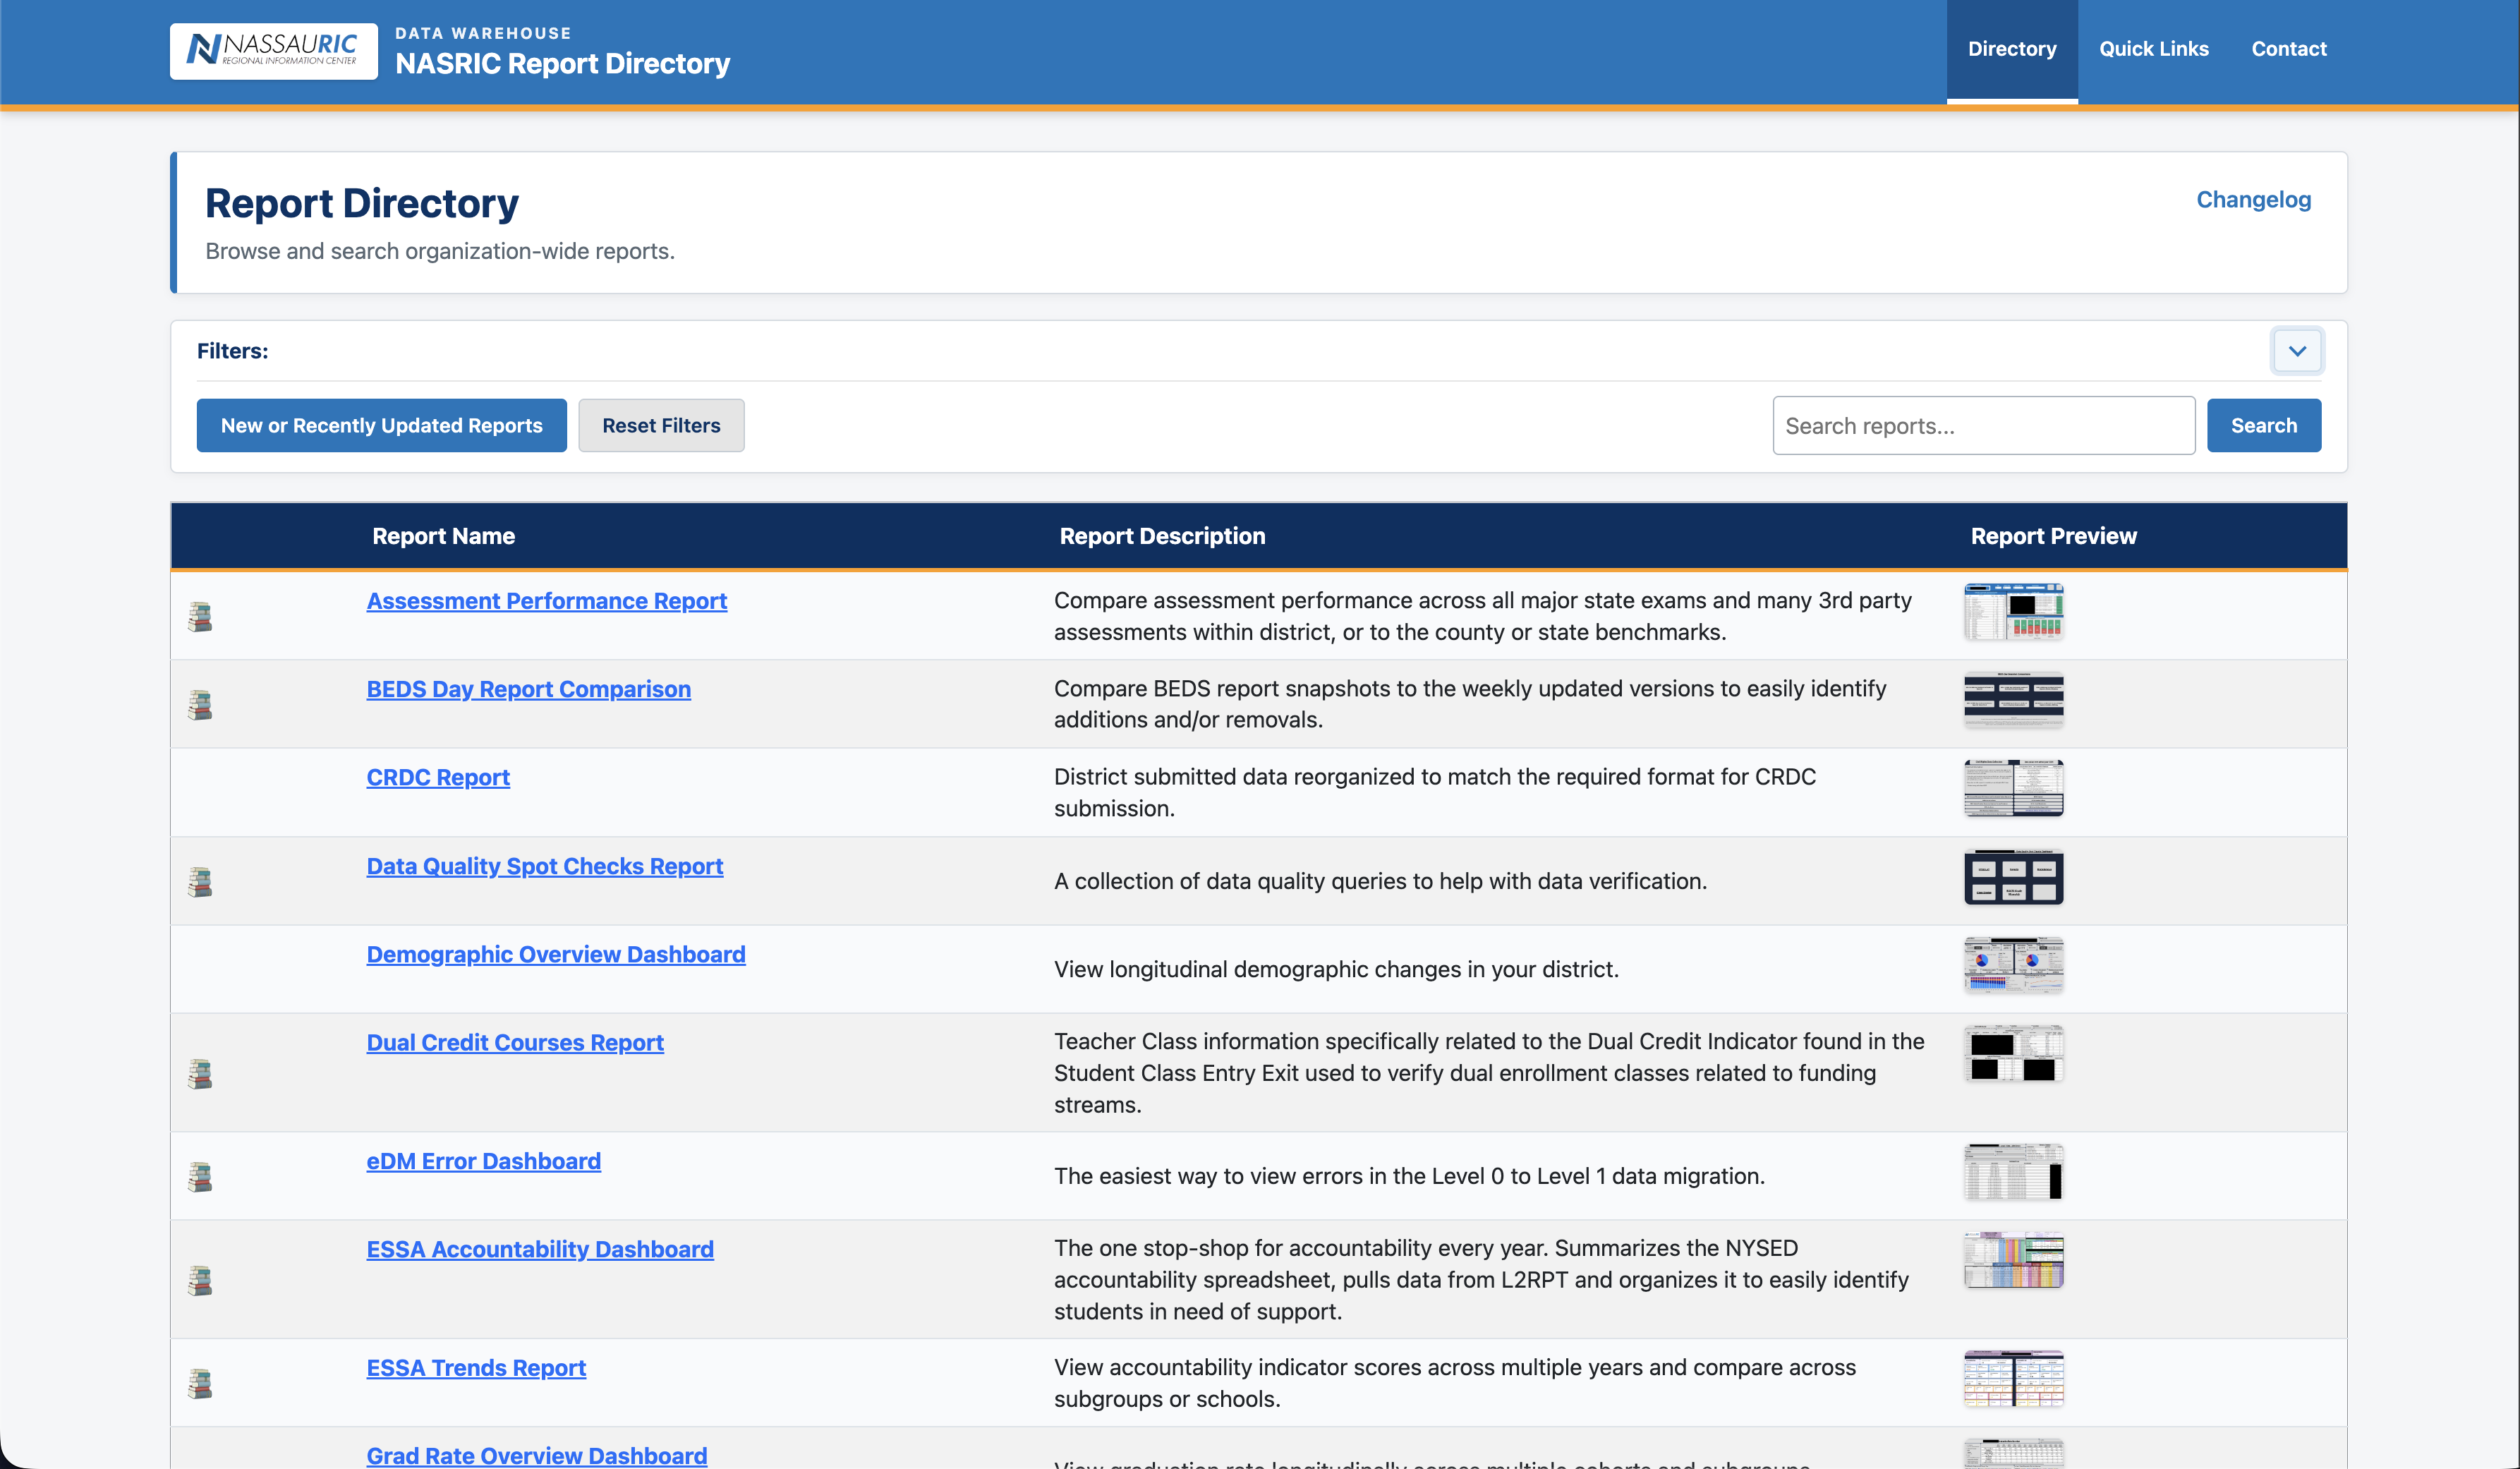Click the ESSA Trends Report preview thumbnail

tap(2014, 1379)
